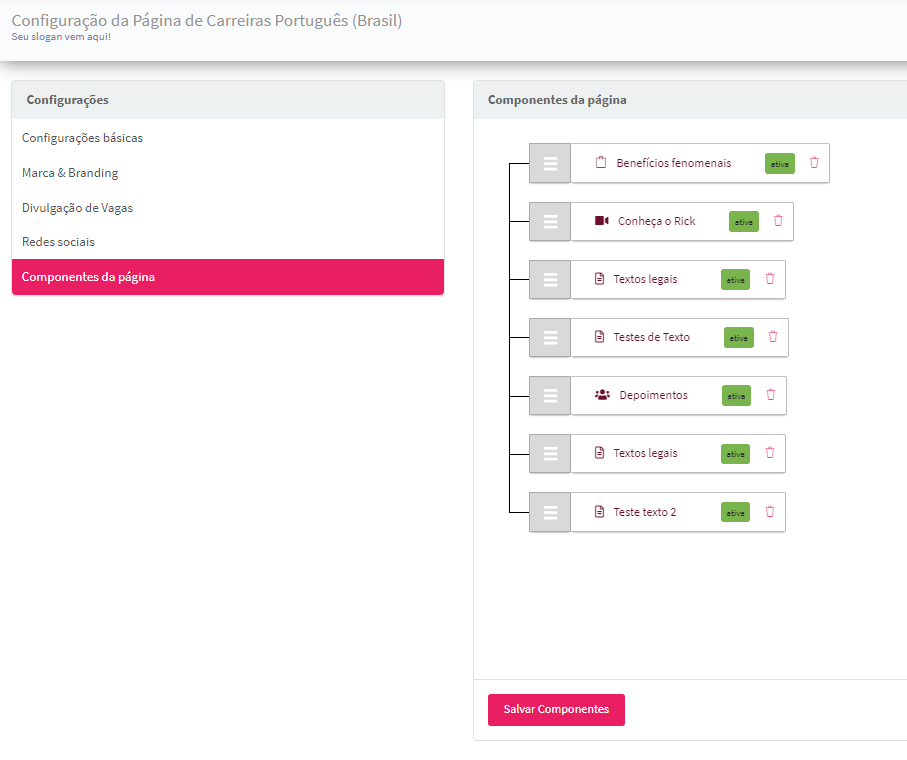The image size is (907, 760).
Task: Select Divulgação de Vagas menu item
Action: pos(77,208)
